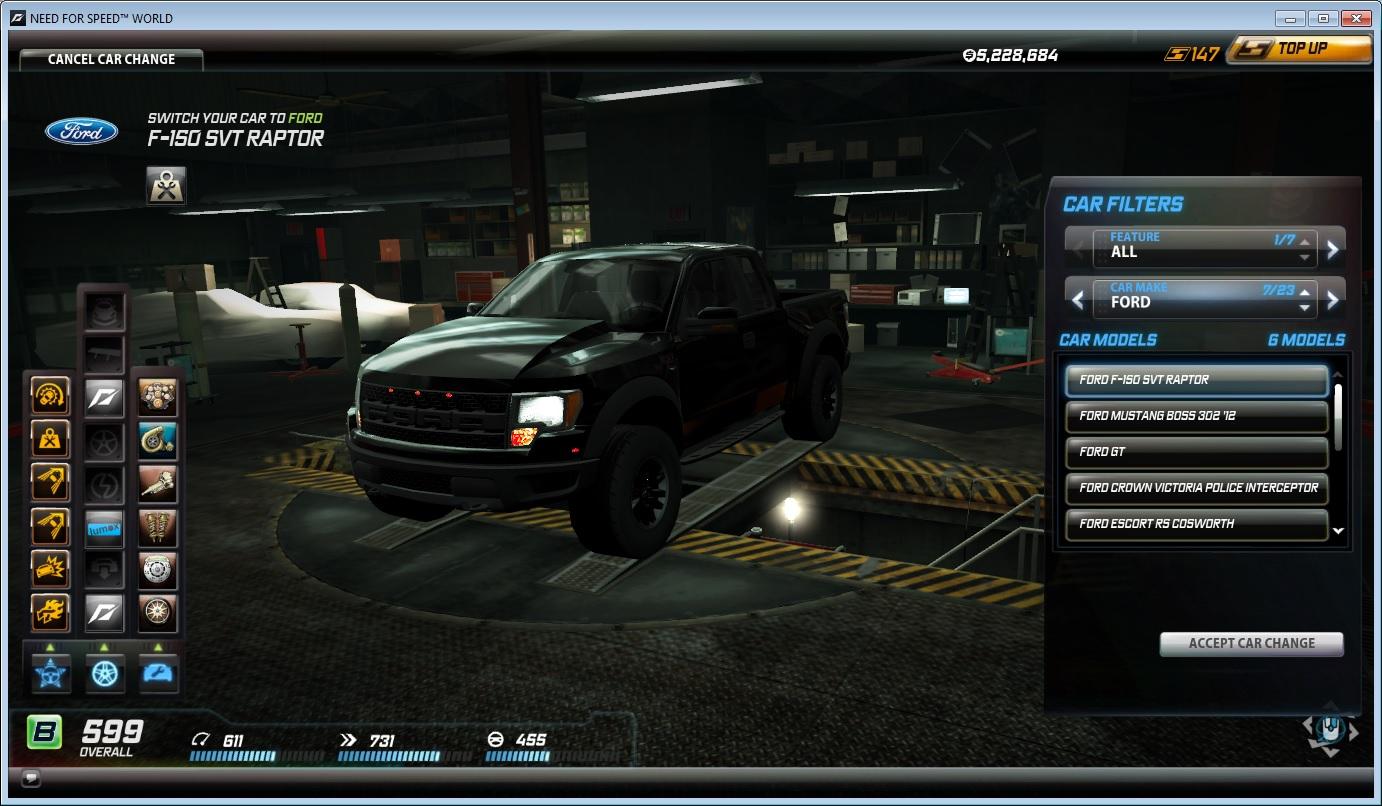
Task: Select the turbo forced induction part
Action: (x=158, y=439)
